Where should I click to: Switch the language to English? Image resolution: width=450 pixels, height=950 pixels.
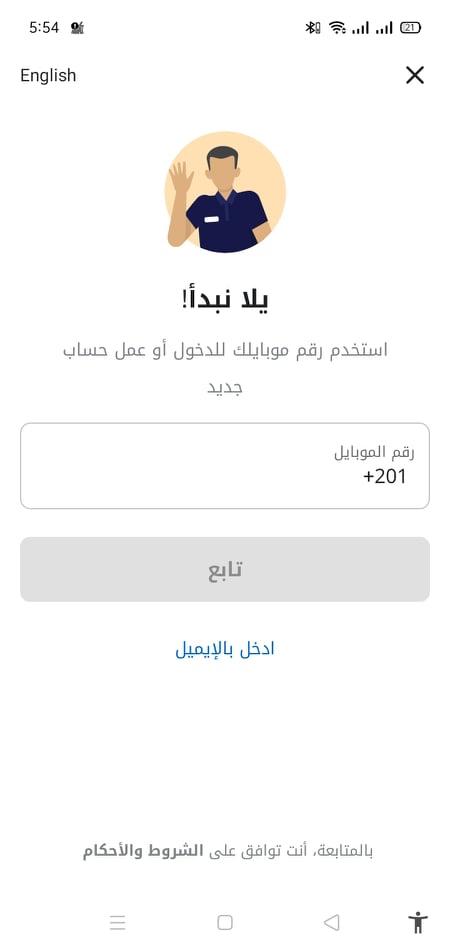(48, 75)
